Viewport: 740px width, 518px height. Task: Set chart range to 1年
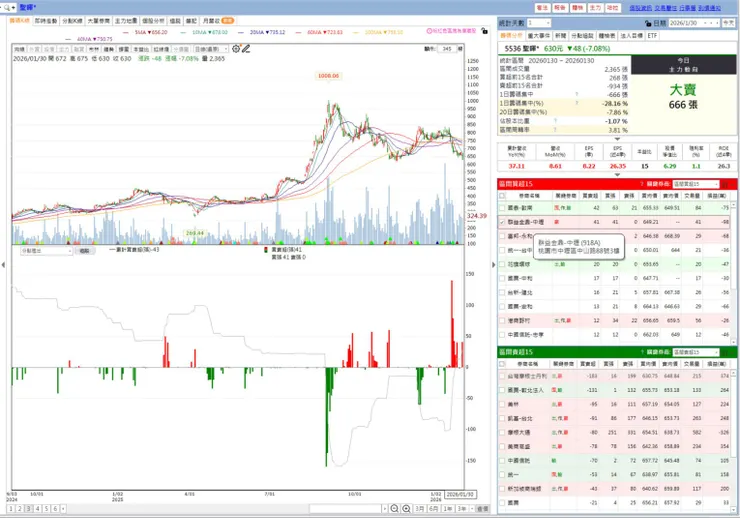pos(448,509)
